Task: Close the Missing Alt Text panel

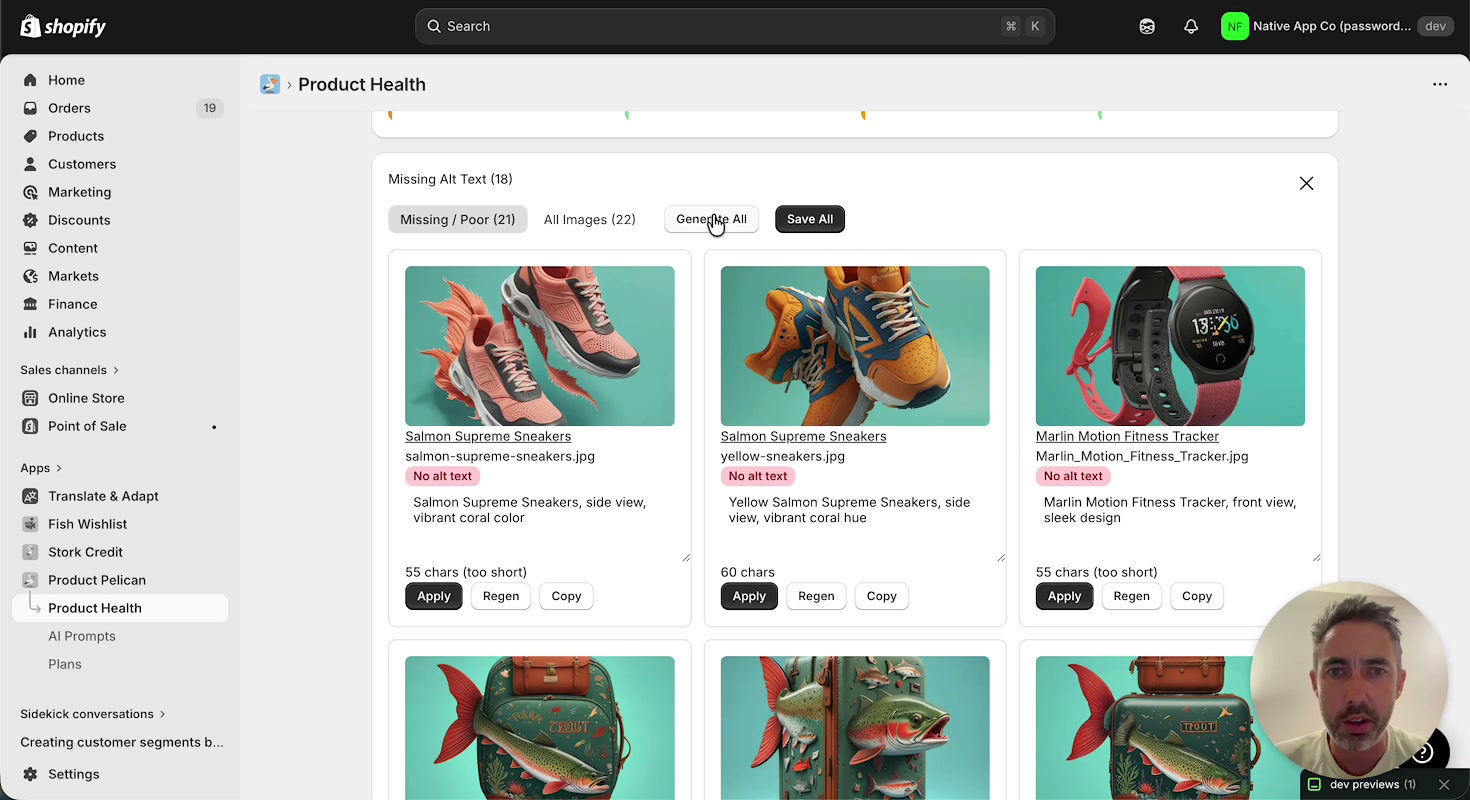Action: point(1306,183)
